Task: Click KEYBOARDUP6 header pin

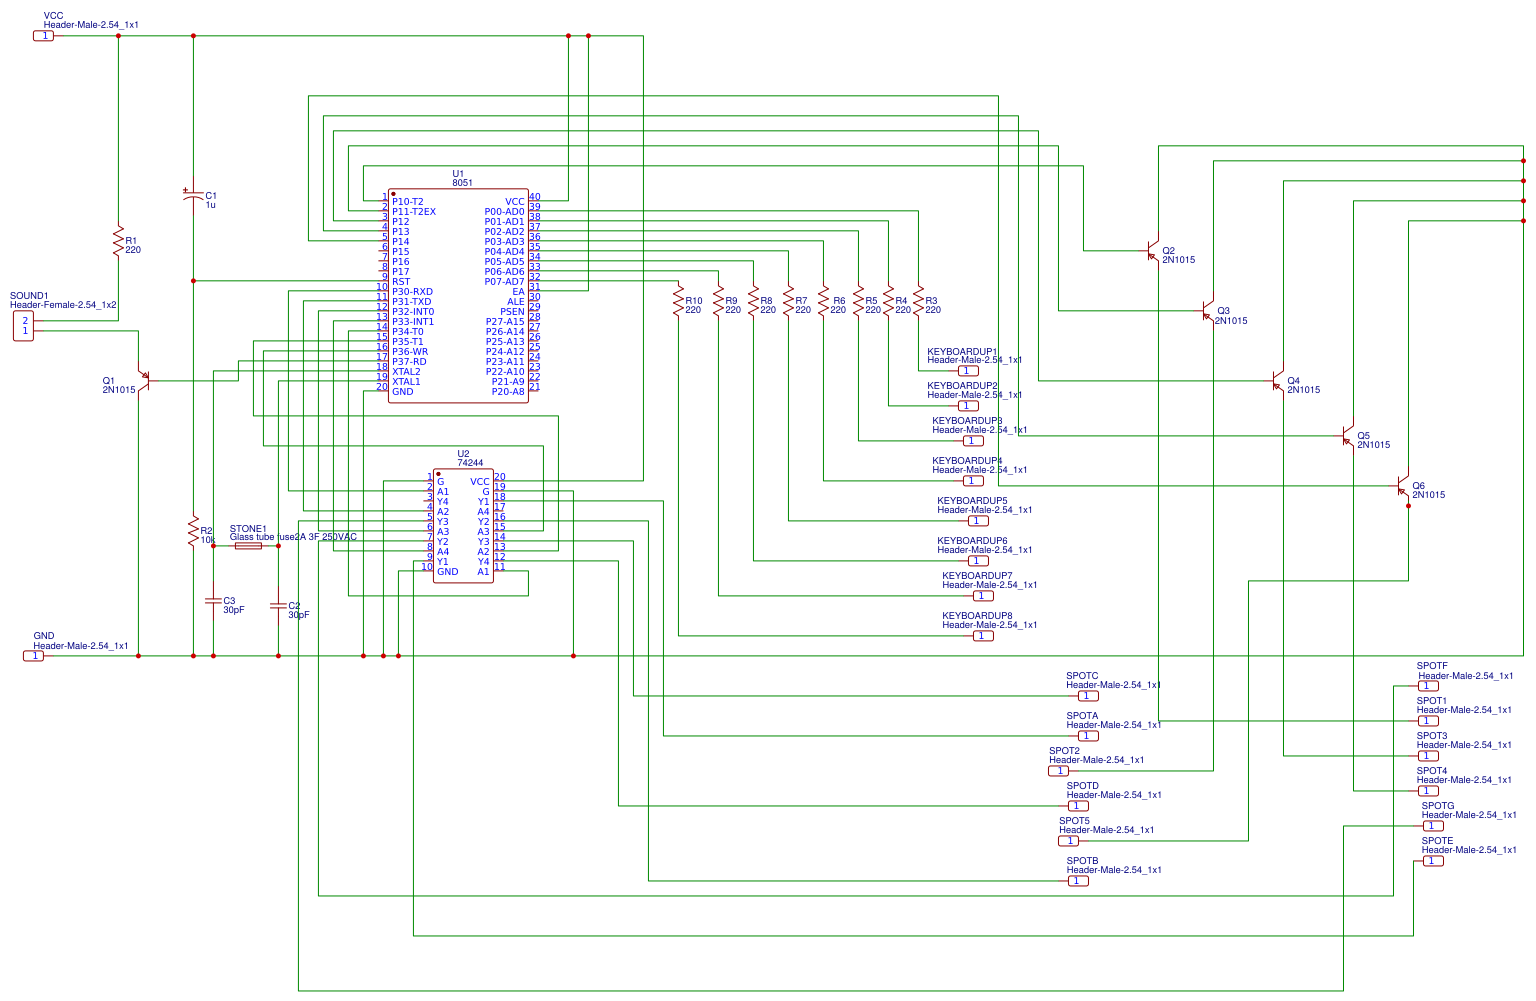Action: pyautogui.click(x=978, y=561)
